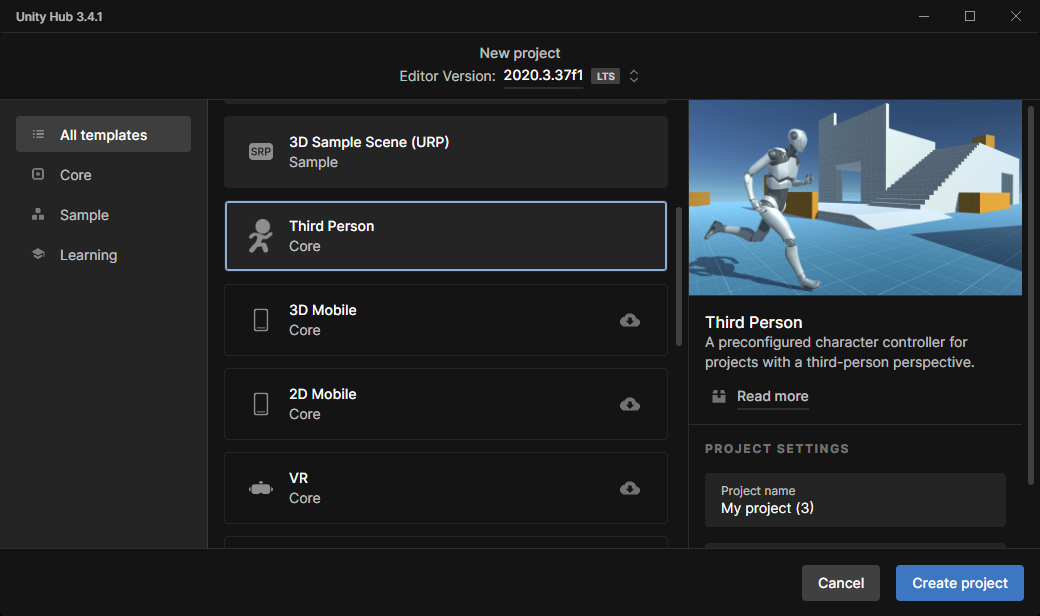
Task: Pick the VR template card
Action: point(446,488)
